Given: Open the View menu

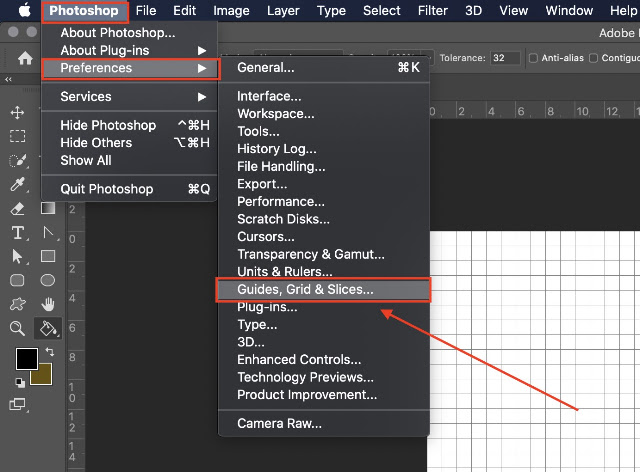Looking at the screenshot, I should (x=513, y=11).
